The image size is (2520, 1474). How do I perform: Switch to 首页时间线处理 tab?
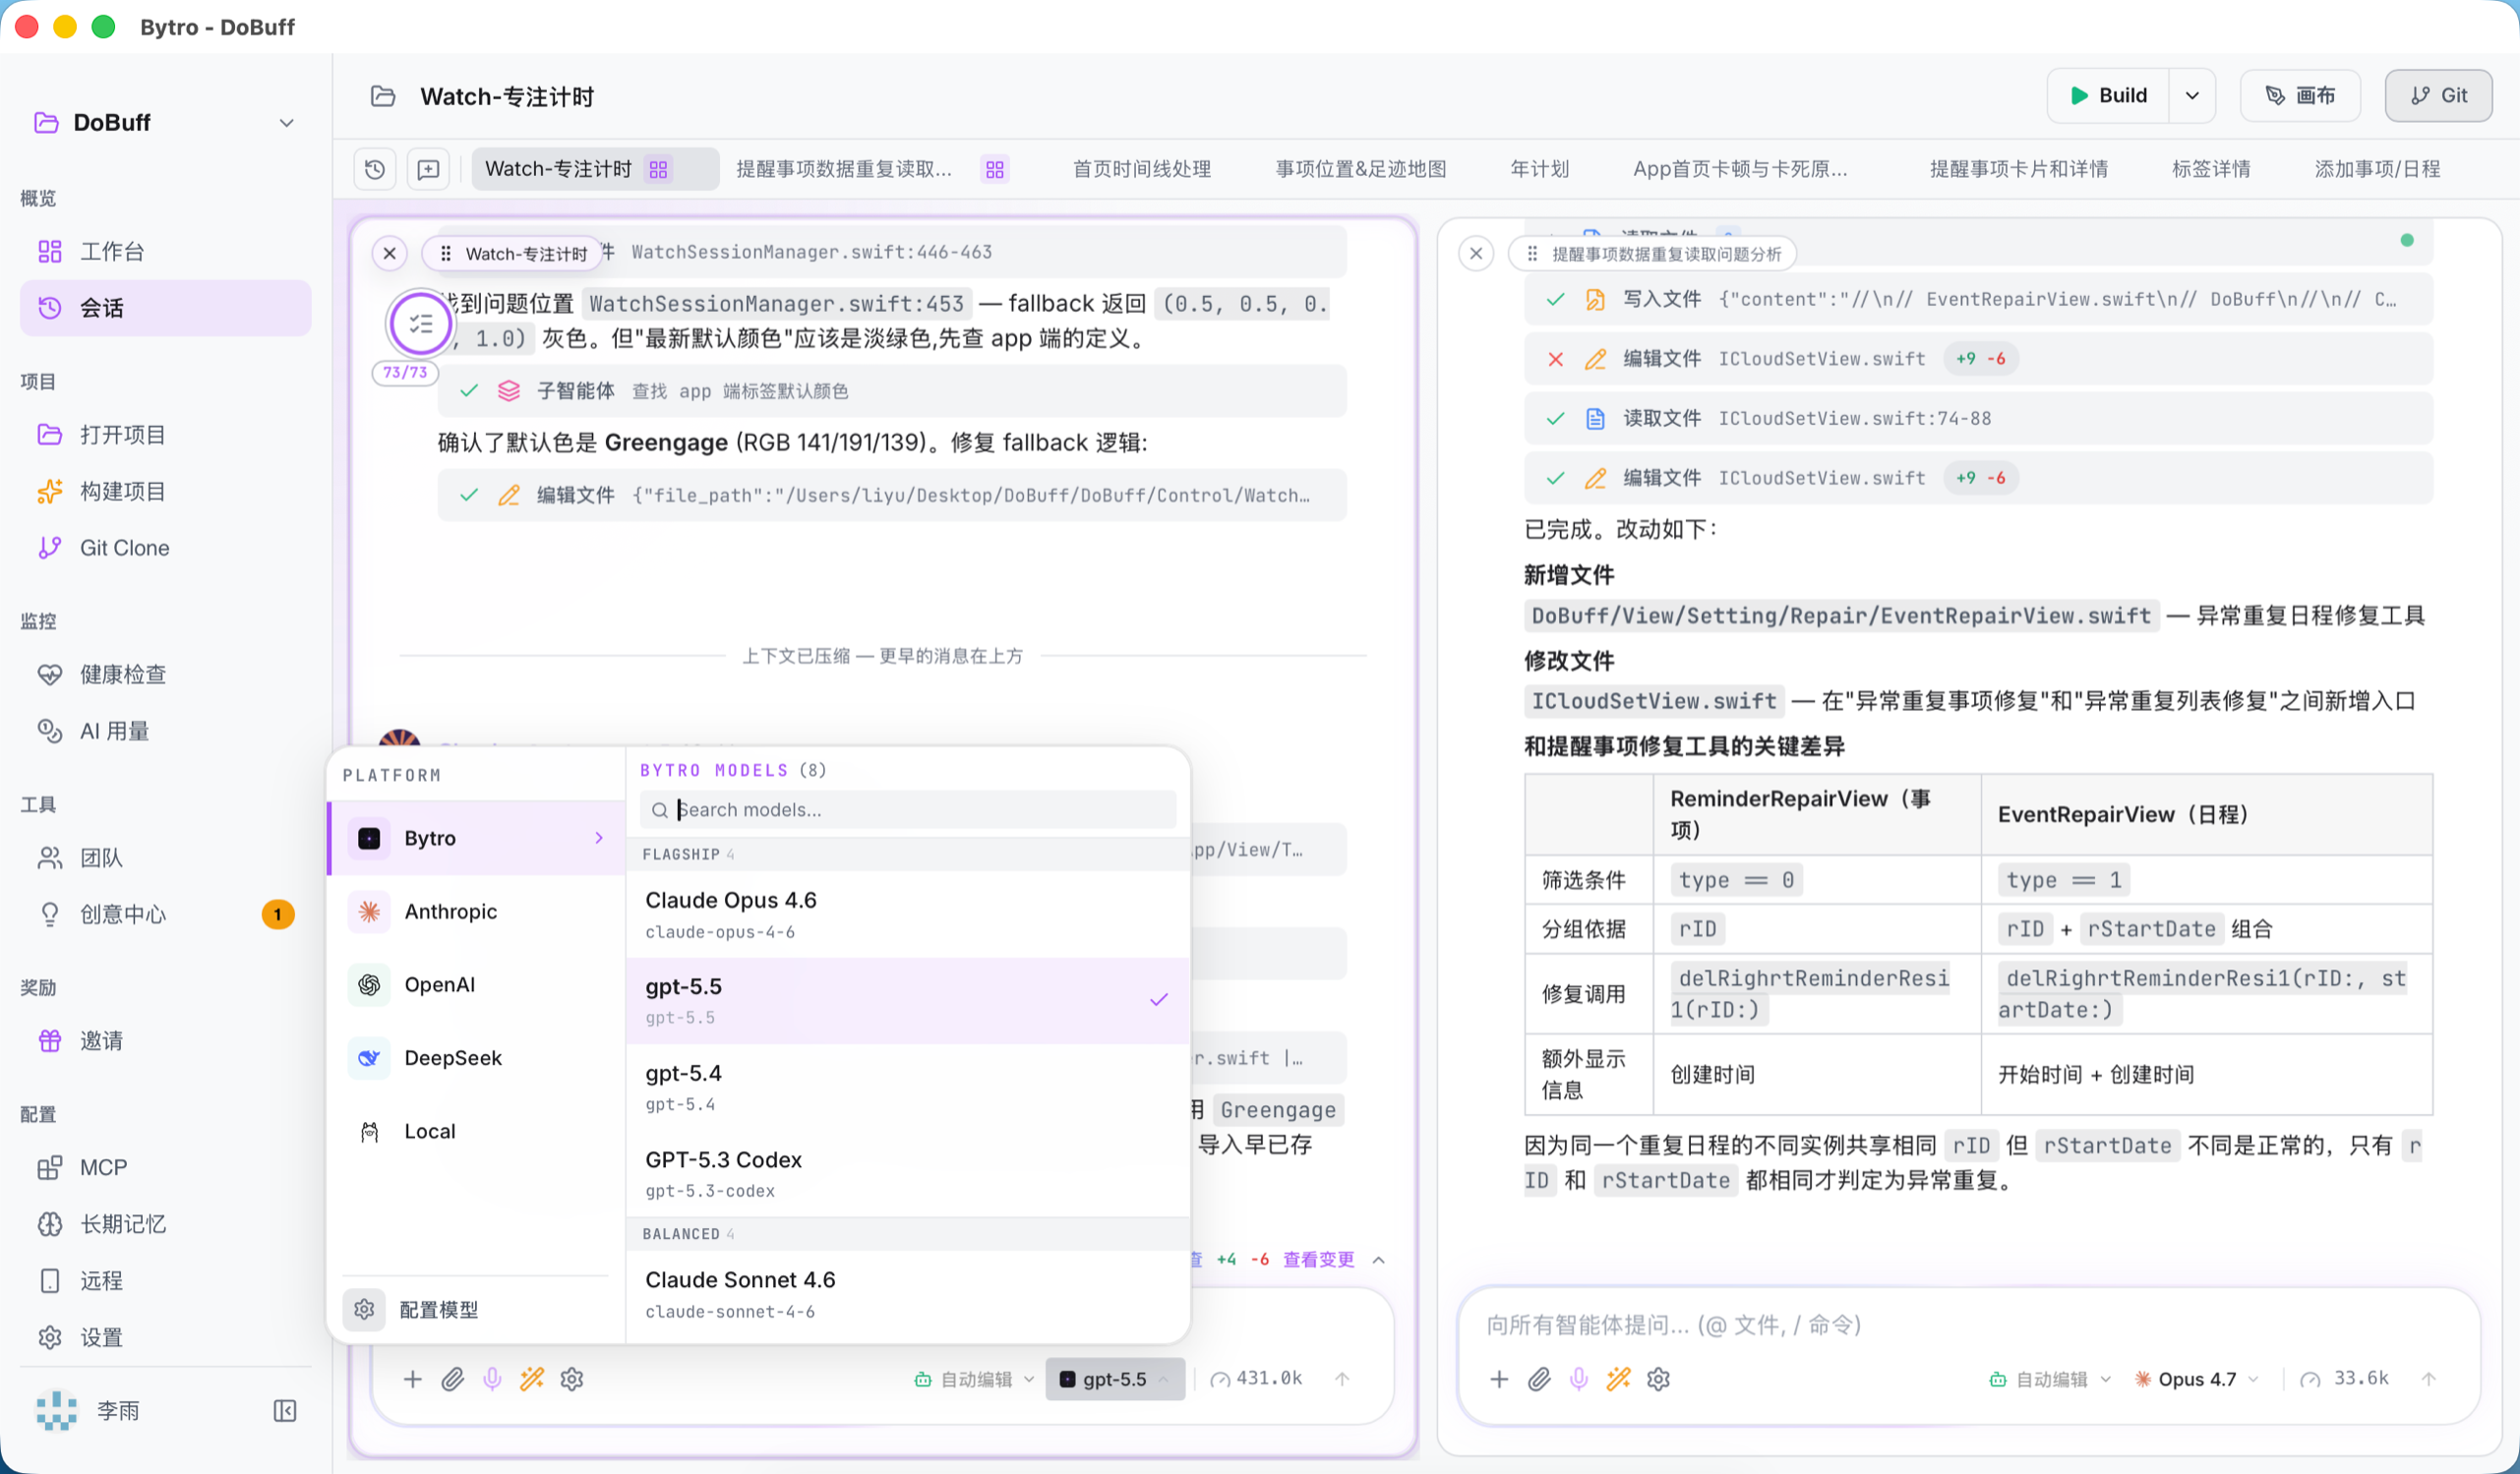point(1141,169)
